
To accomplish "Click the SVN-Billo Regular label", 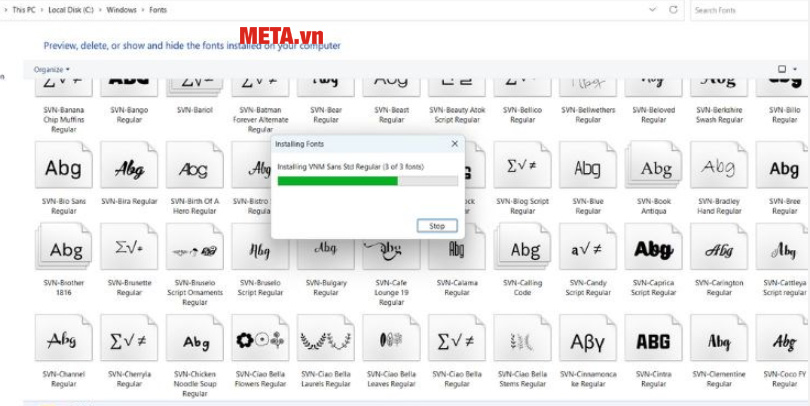I will (784, 115).
